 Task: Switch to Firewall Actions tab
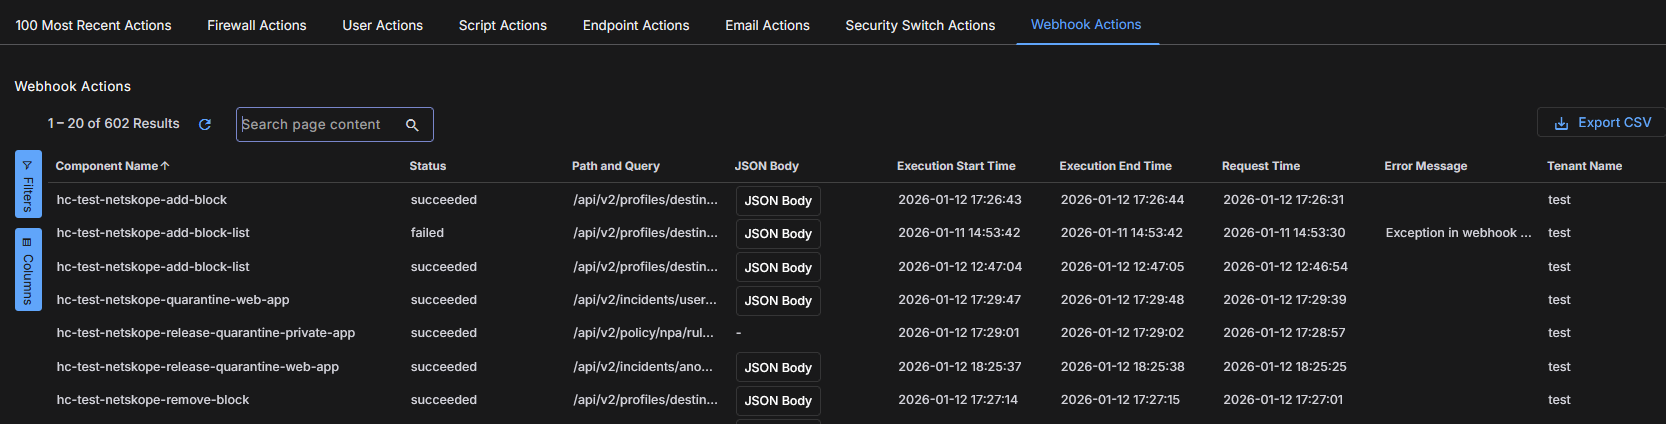click(257, 25)
